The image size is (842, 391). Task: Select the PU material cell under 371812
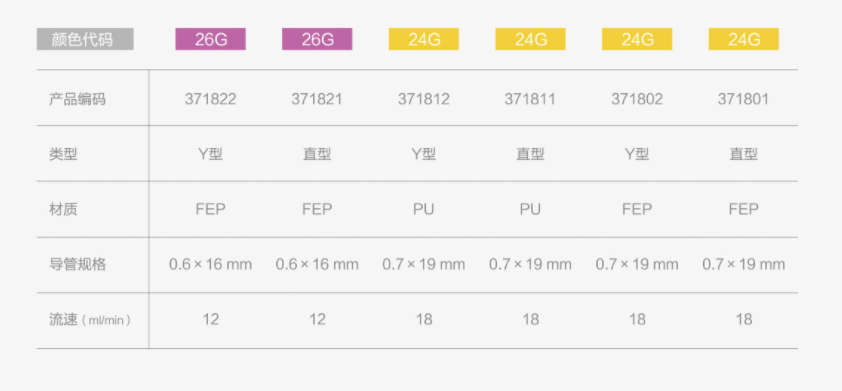pyautogui.click(x=424, y=209)
